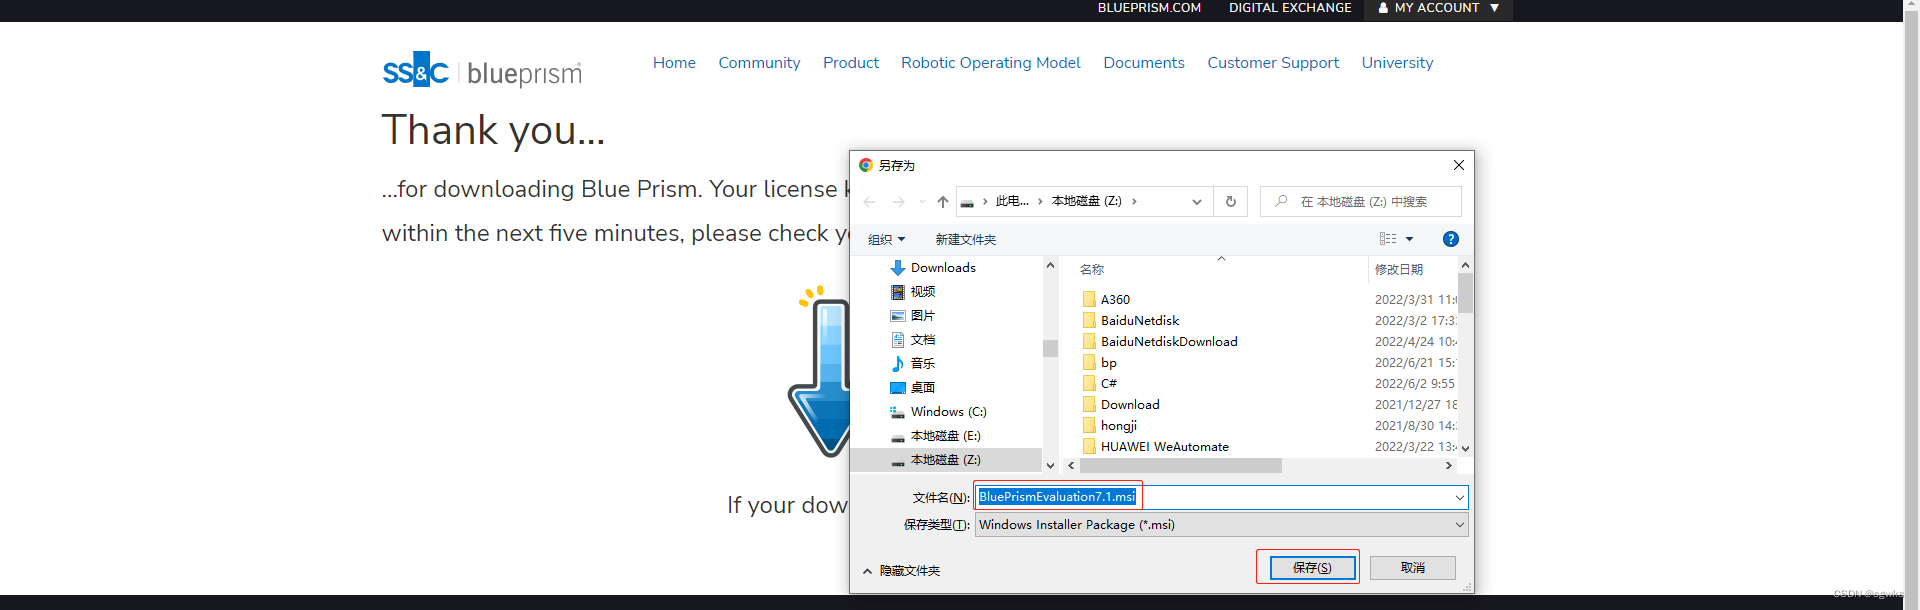The width and height of the screenshot is (1920, 610).
Task: Close the 另存为 Save As dialog
Action: click(x=1458, y=165)
